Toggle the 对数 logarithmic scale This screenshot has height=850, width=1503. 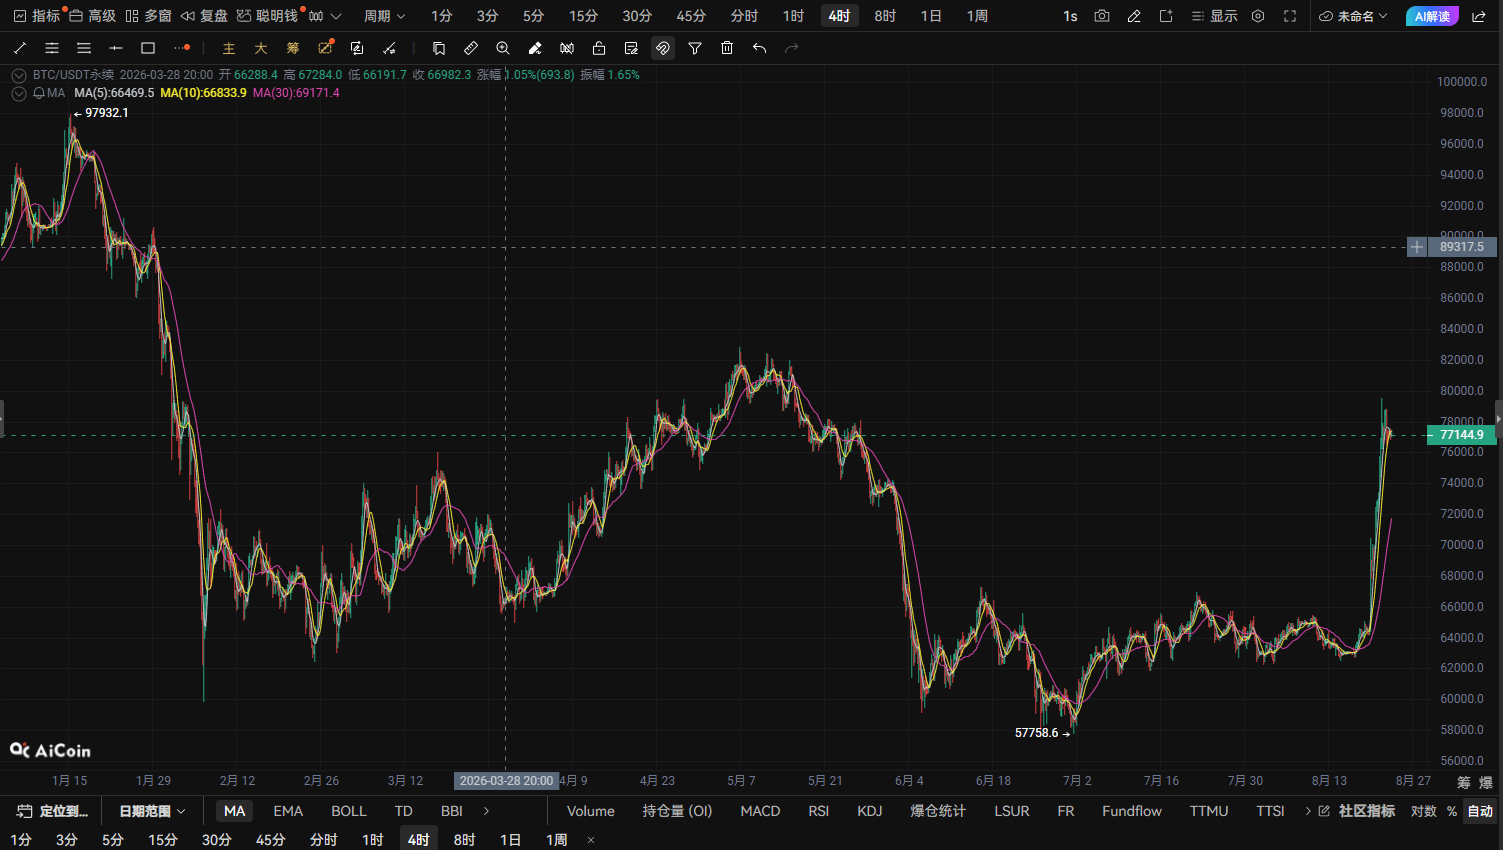[x=1424, y=811]
